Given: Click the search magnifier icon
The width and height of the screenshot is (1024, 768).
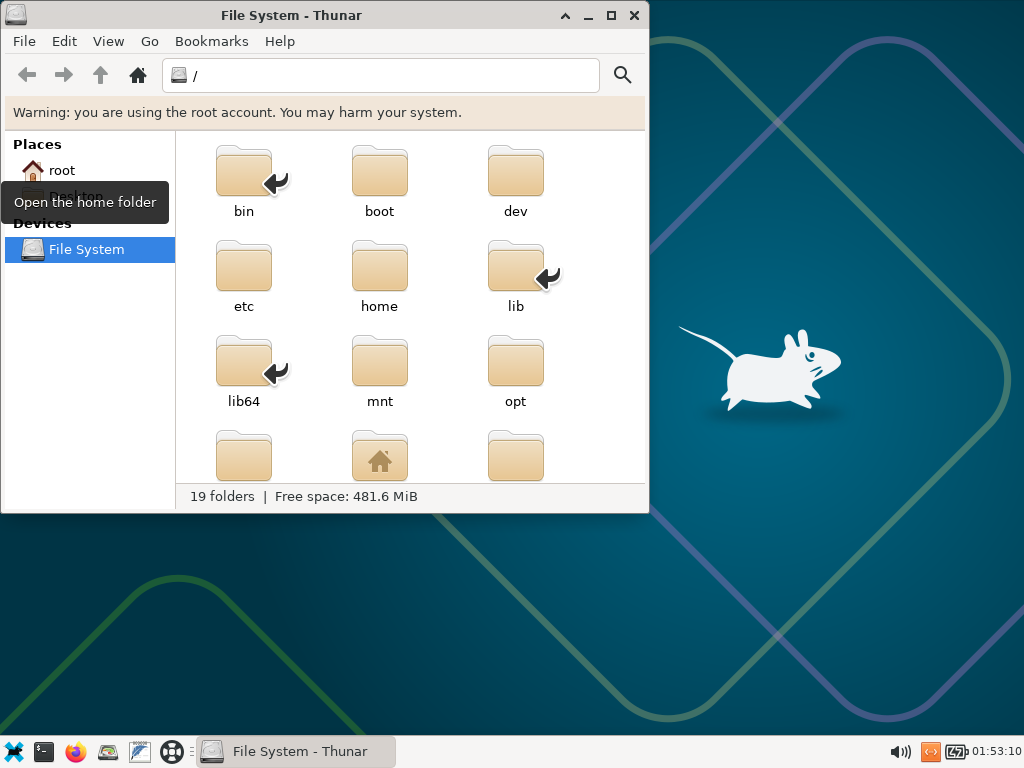Looking at the screenshot, I should click(622, 75).
